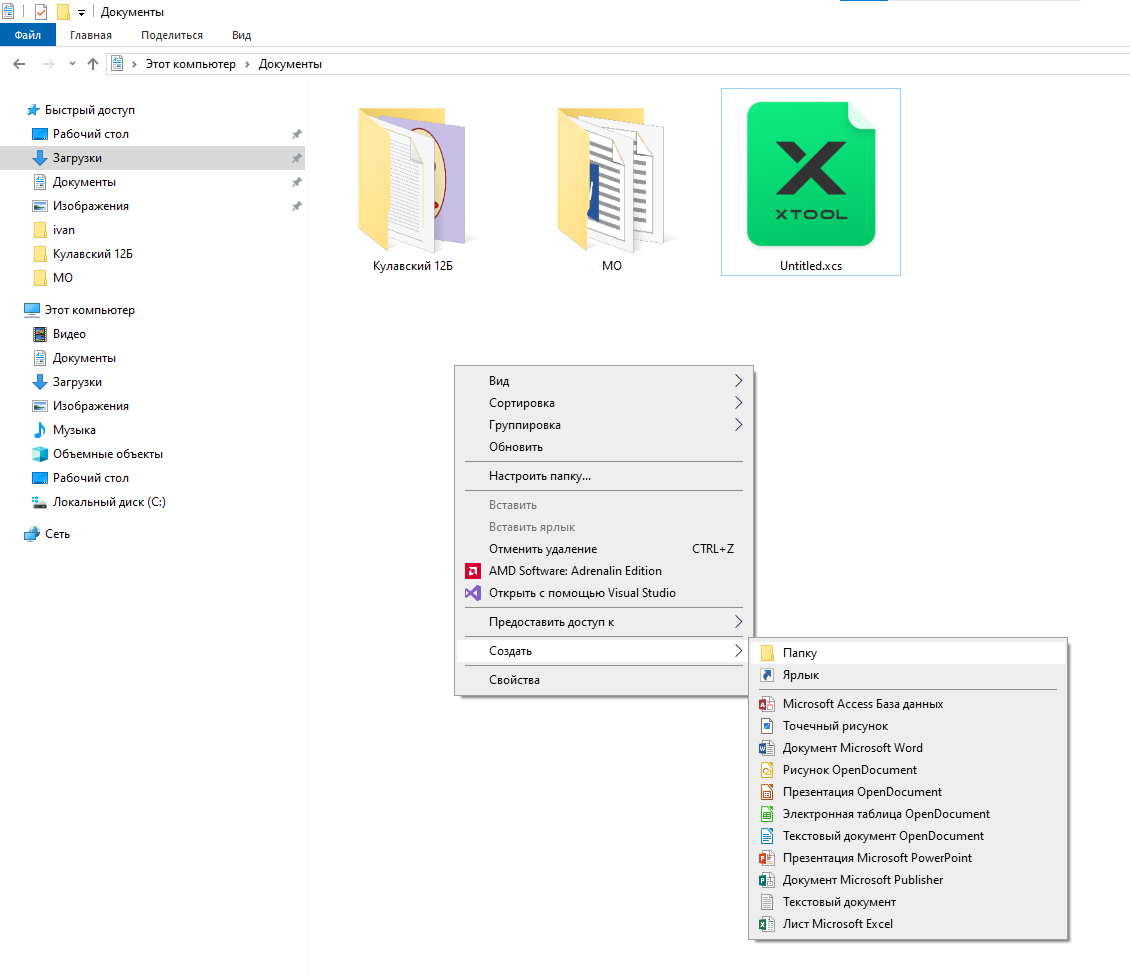Open Кулавский 12Б in the sidebar
Image resolution: width=1130 pixels, height=975 pixels.
click(x=92, y=254)
